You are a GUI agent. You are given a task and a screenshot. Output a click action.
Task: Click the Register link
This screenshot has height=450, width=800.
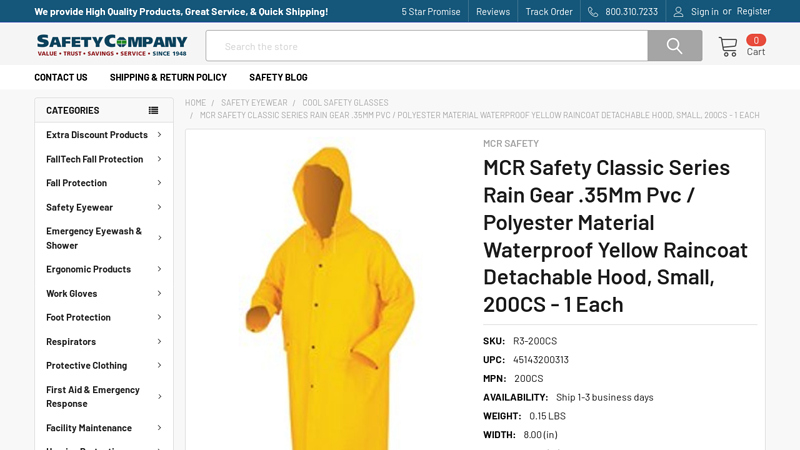tap(753, 11)
